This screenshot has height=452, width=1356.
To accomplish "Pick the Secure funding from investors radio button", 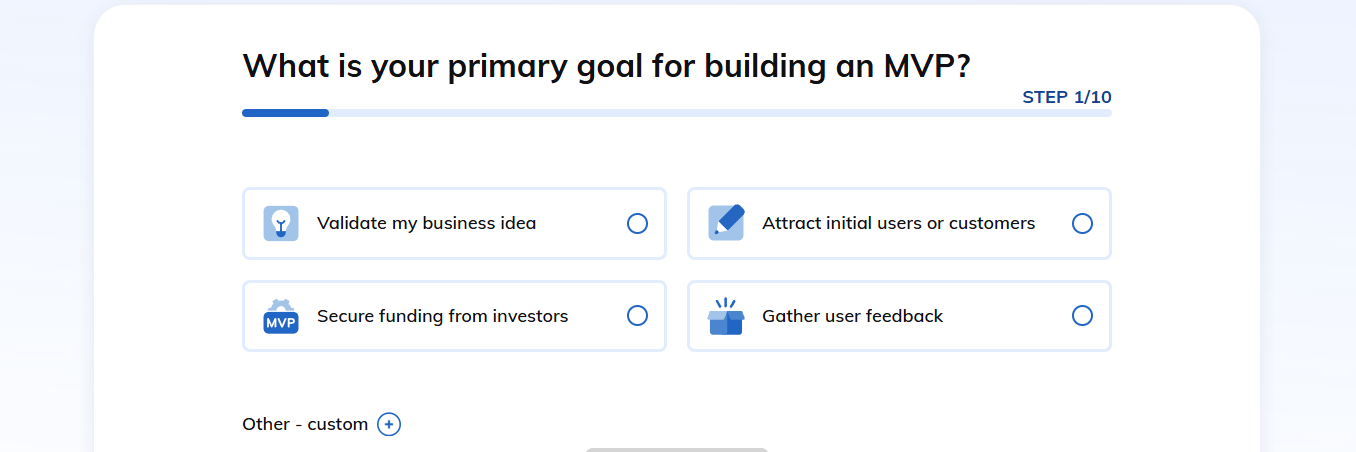I will 637,316.
